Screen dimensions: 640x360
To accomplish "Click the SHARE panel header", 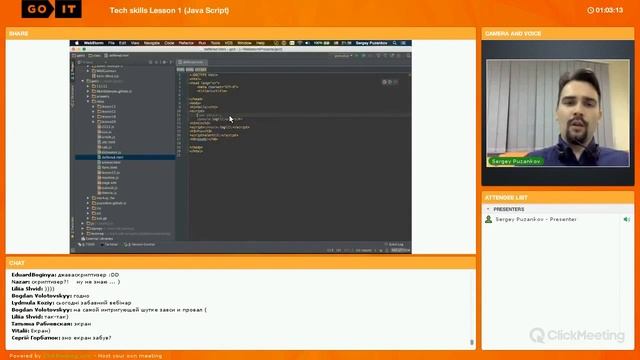I will [x=241, y=33].
